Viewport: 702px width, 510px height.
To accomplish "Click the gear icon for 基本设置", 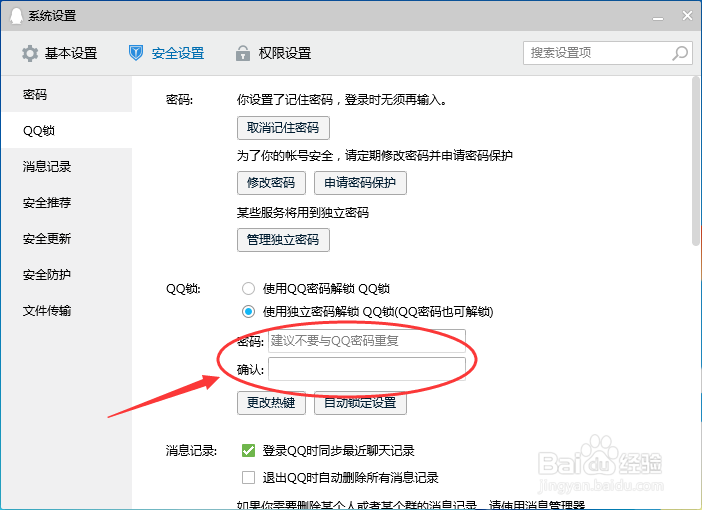I will (x=30, y=53).
